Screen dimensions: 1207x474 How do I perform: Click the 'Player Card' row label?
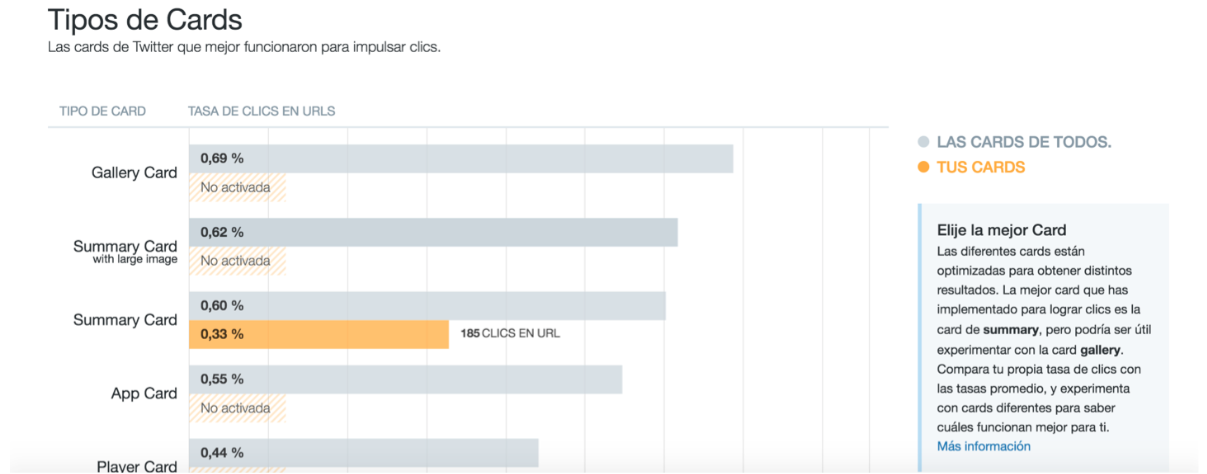coord(137,466)
